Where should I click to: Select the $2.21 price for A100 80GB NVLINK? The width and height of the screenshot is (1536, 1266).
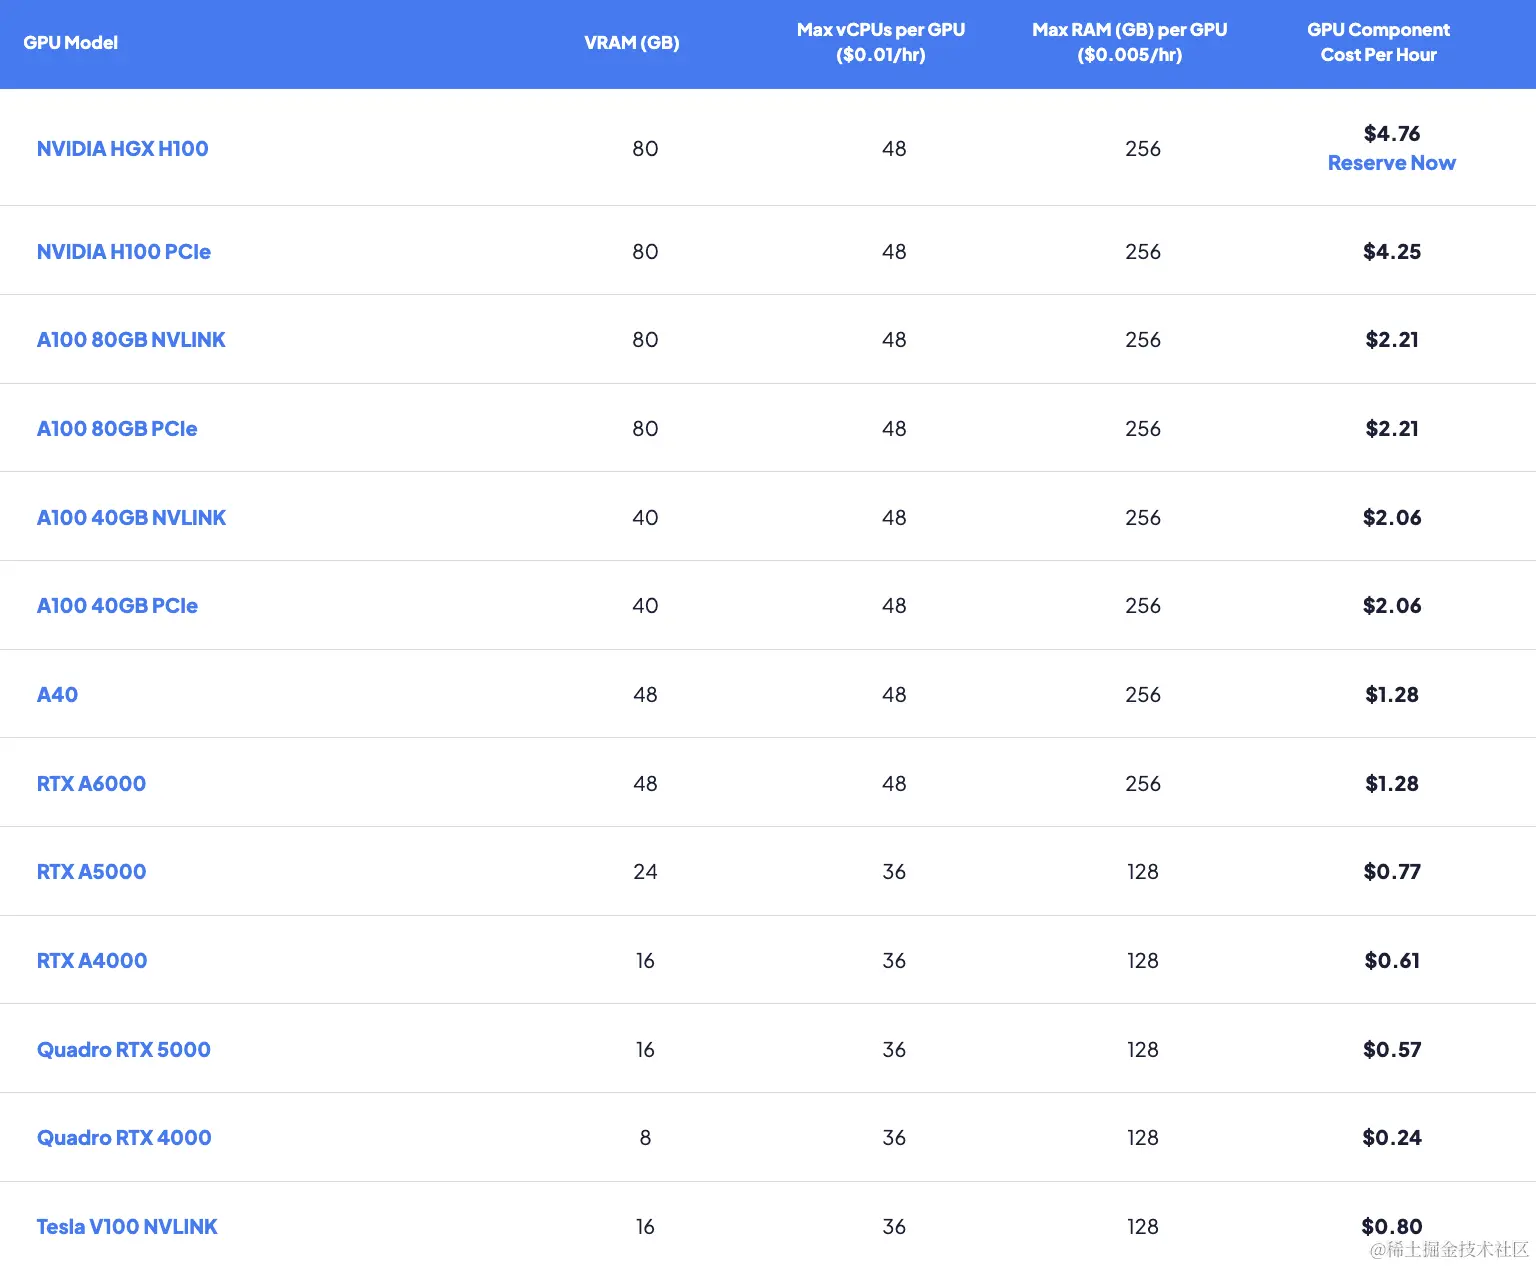click(x=1392, y=339)
